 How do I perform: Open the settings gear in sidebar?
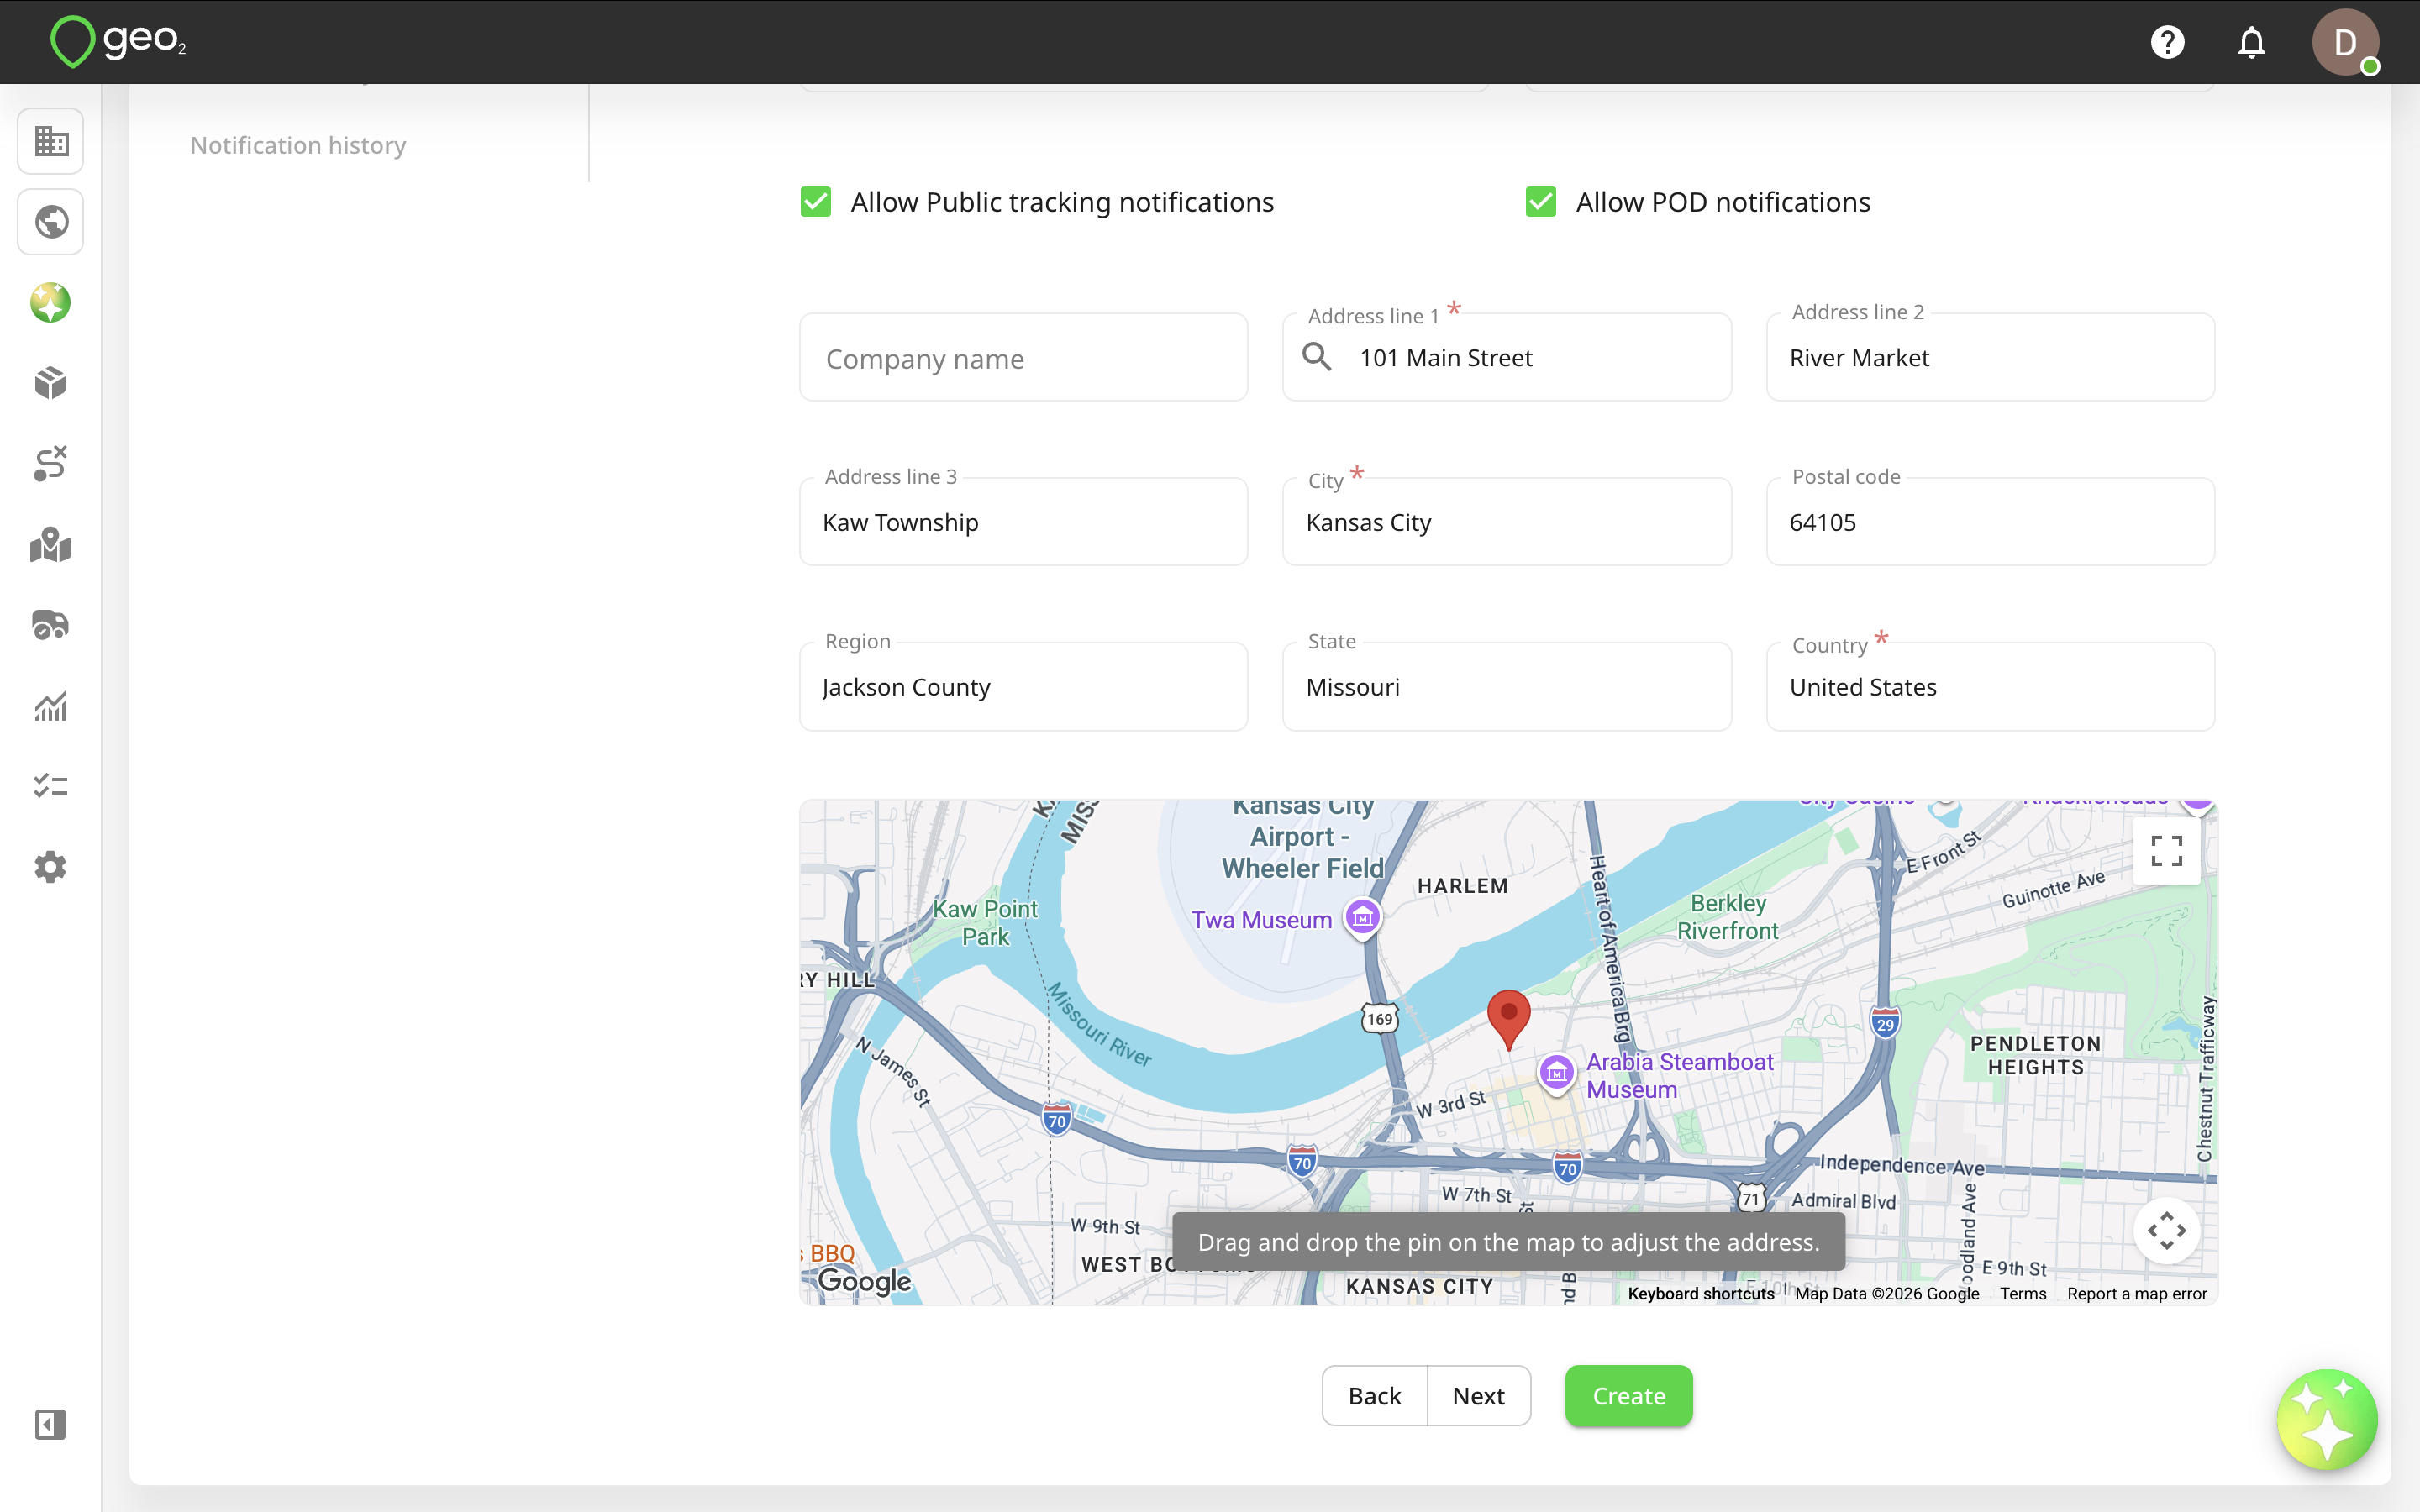coord(51,867)
